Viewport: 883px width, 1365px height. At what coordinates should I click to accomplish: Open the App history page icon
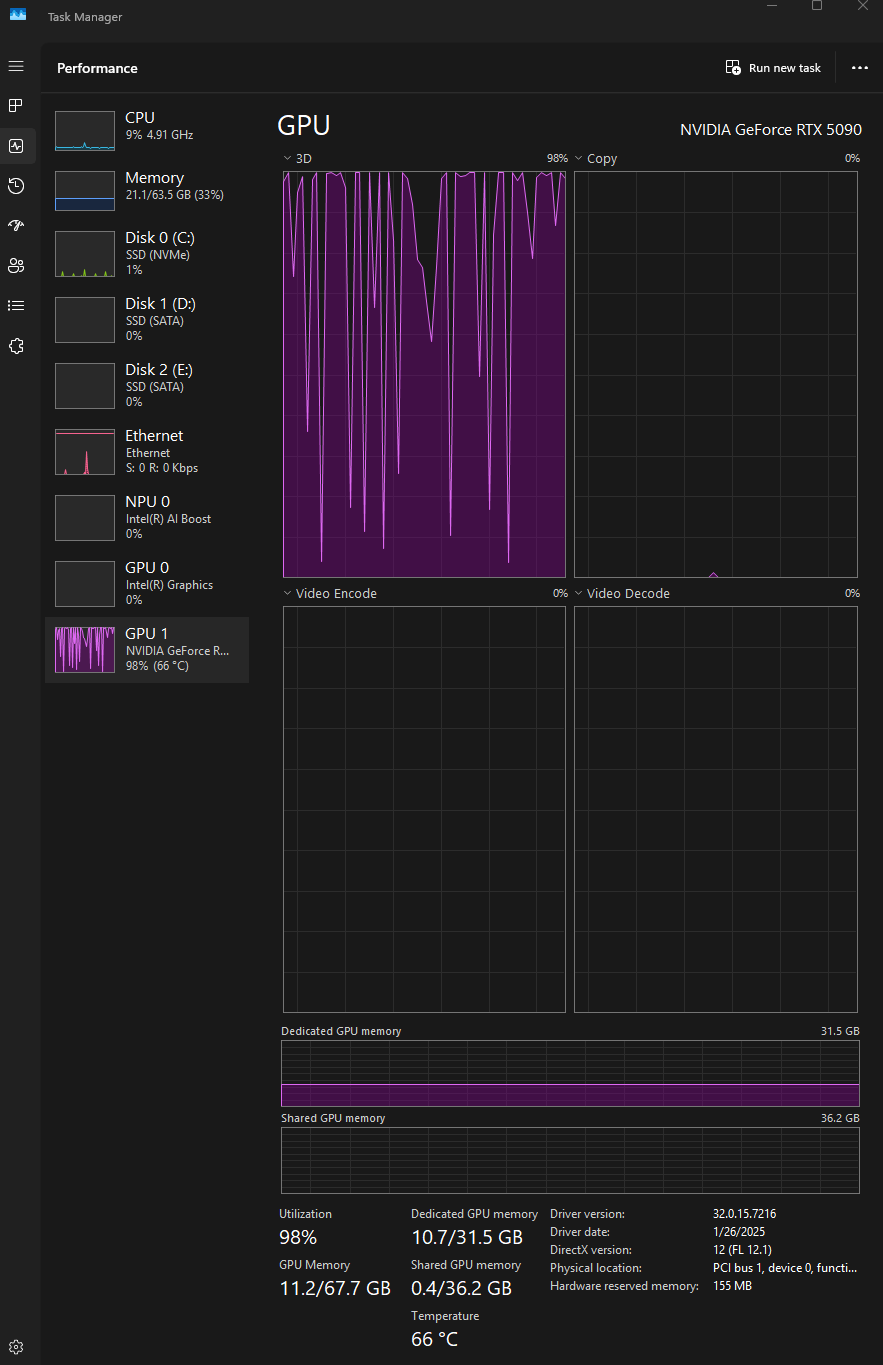click(16, 186)
